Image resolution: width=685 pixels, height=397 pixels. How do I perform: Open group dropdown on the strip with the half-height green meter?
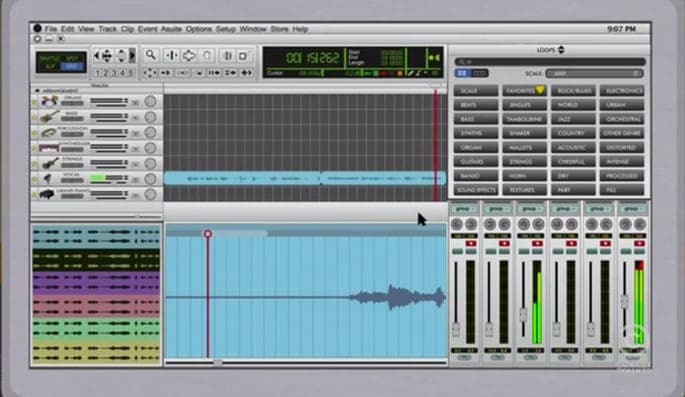[x=530, y=209]
